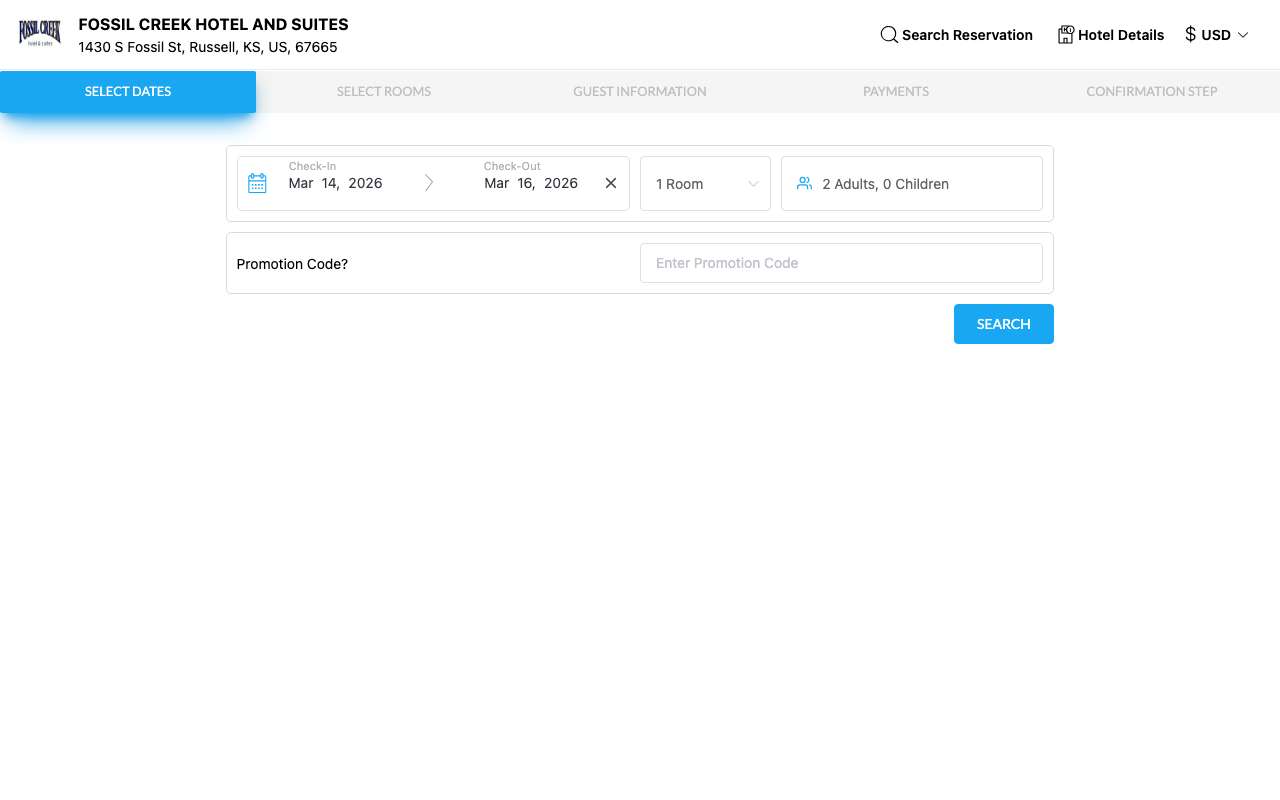Select the Confirmation Step tab

tap(1152, 91)
